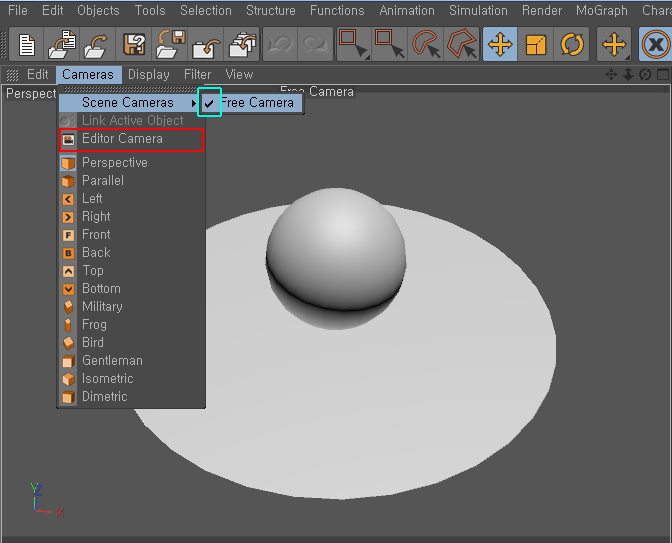Open the viewport Filter menu
The image size is (672, 543).
pos(198,75)
